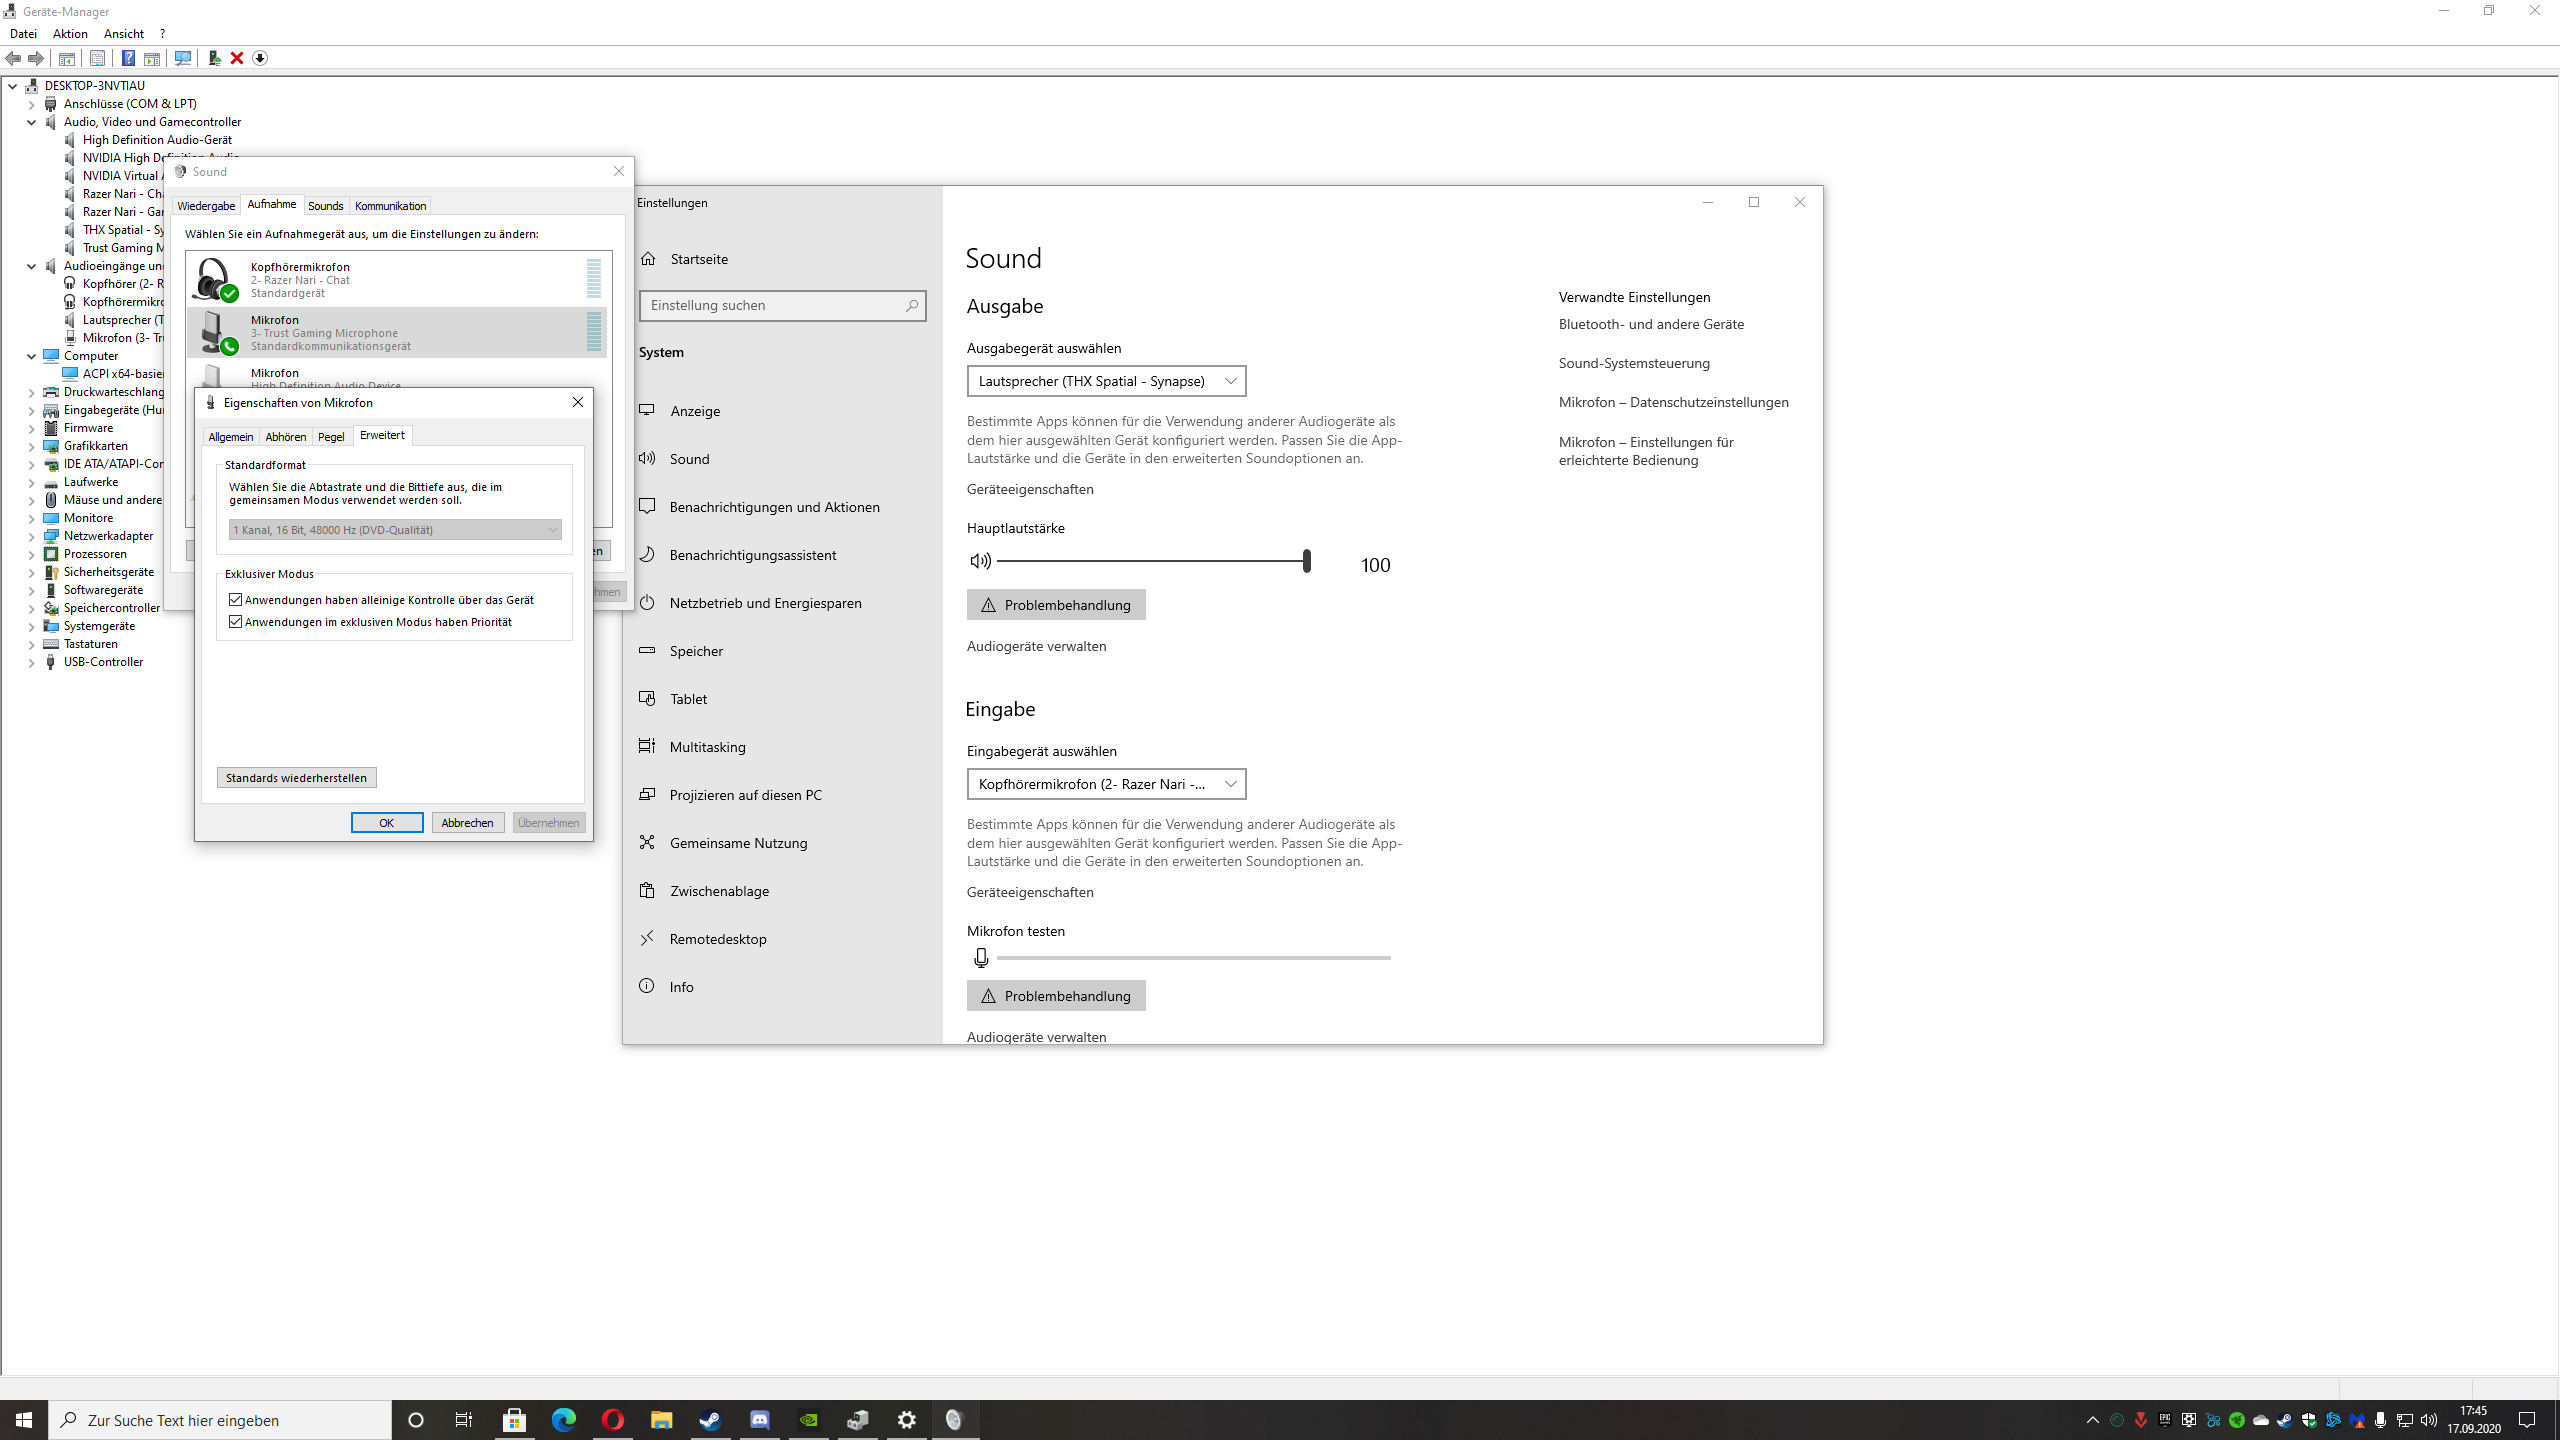Open the Eingabegerät Kopfhörermikrofon dropdown
This screenshot has height=1440, width=2560.
pyautogui.click(x=1106, y=784)
